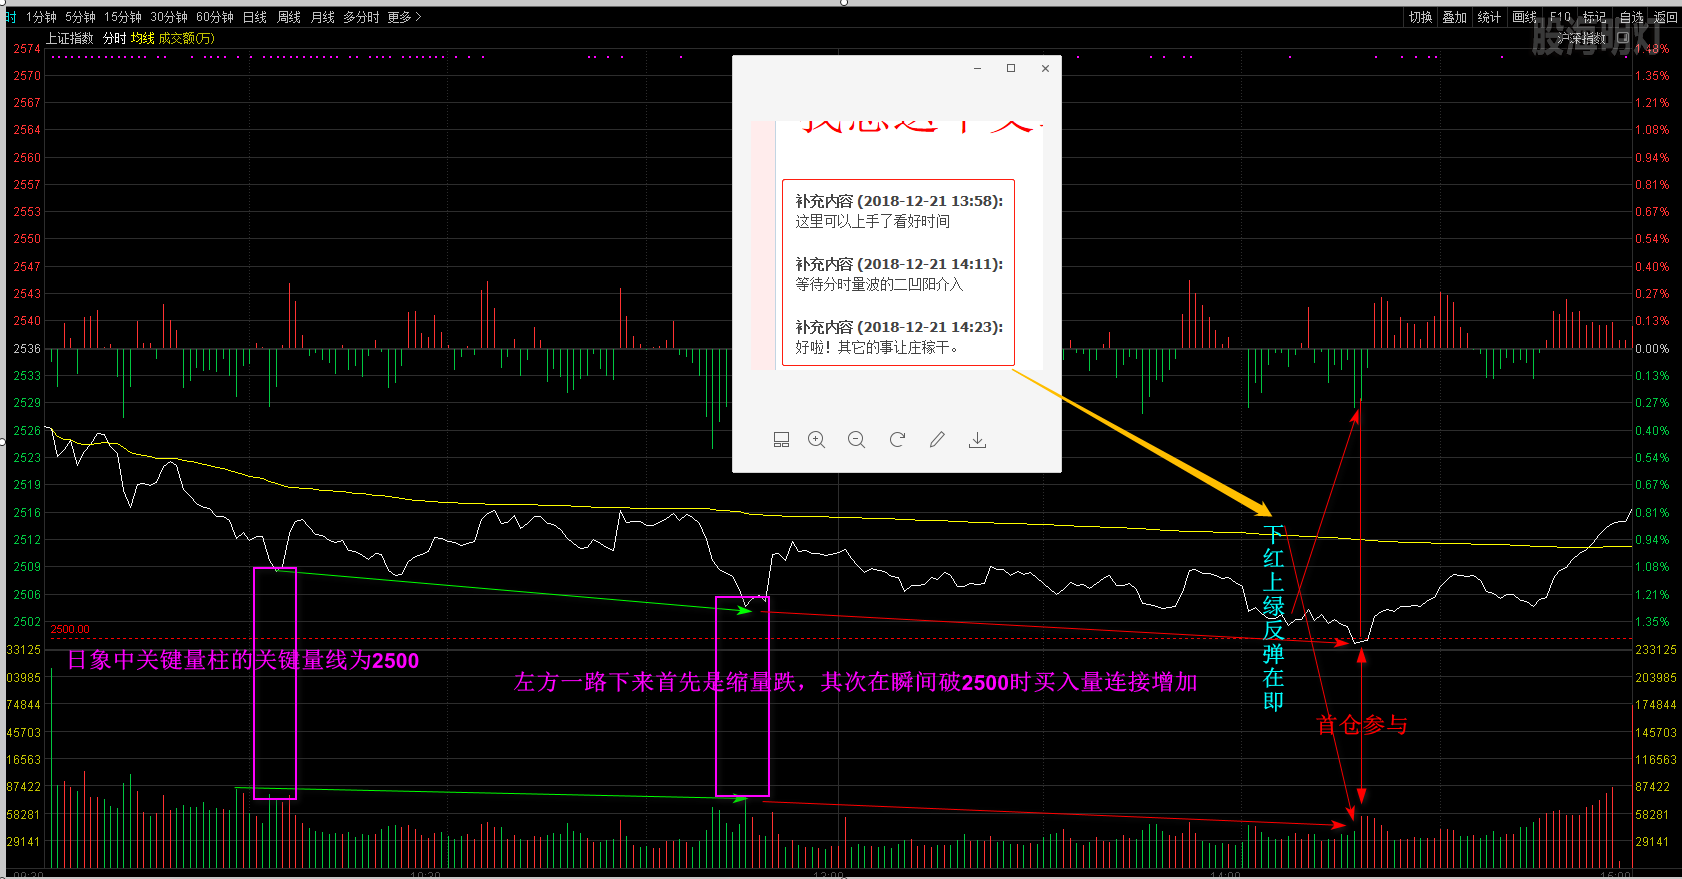The image size is (1682, 879).
Task: Click the 沪深指数 label at top right
Action: [x=1582, y=38]
